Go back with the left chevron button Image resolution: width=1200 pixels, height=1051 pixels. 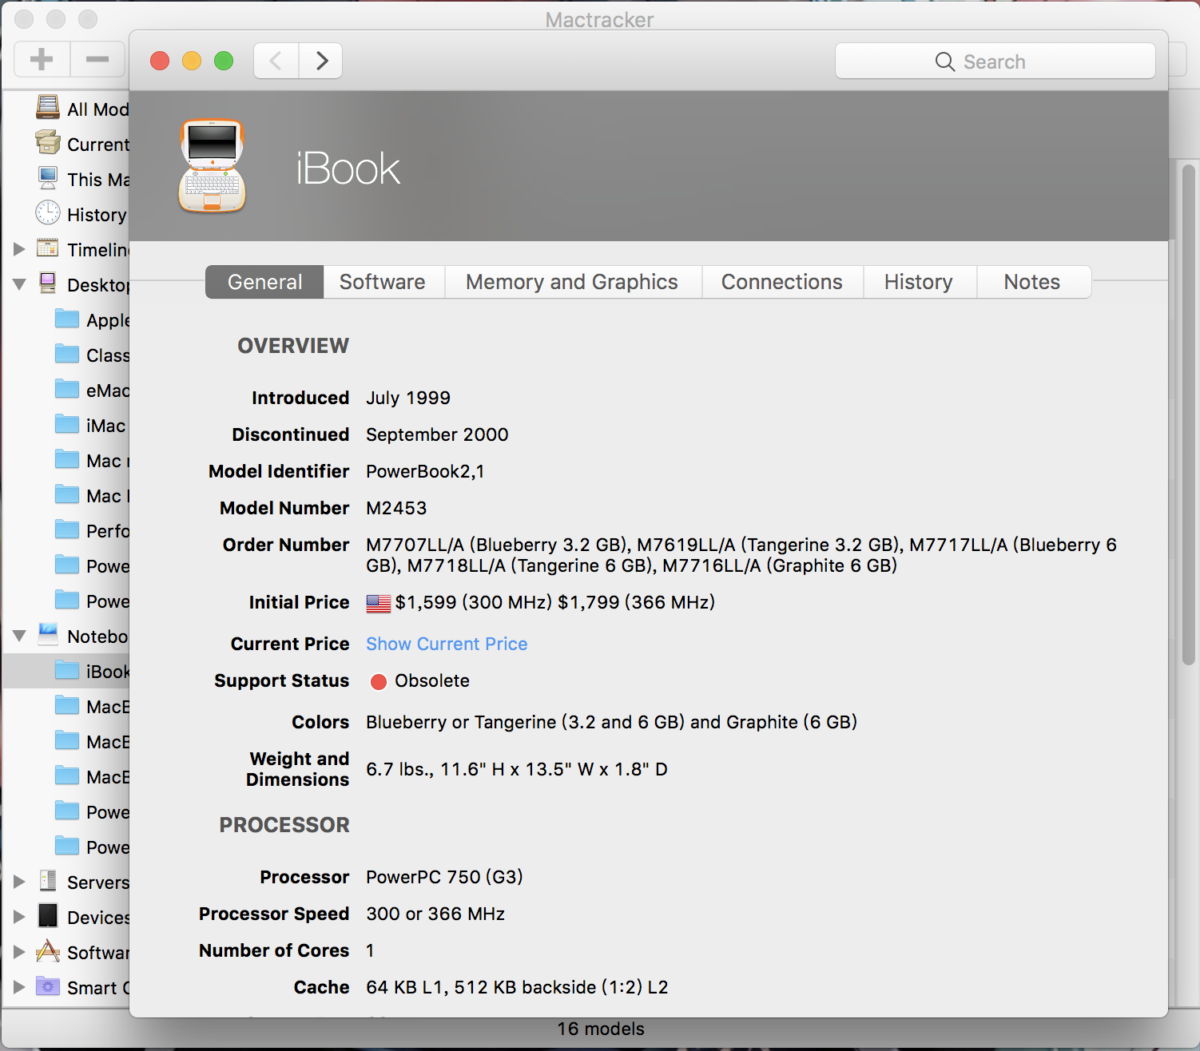[x=276, y=61]
